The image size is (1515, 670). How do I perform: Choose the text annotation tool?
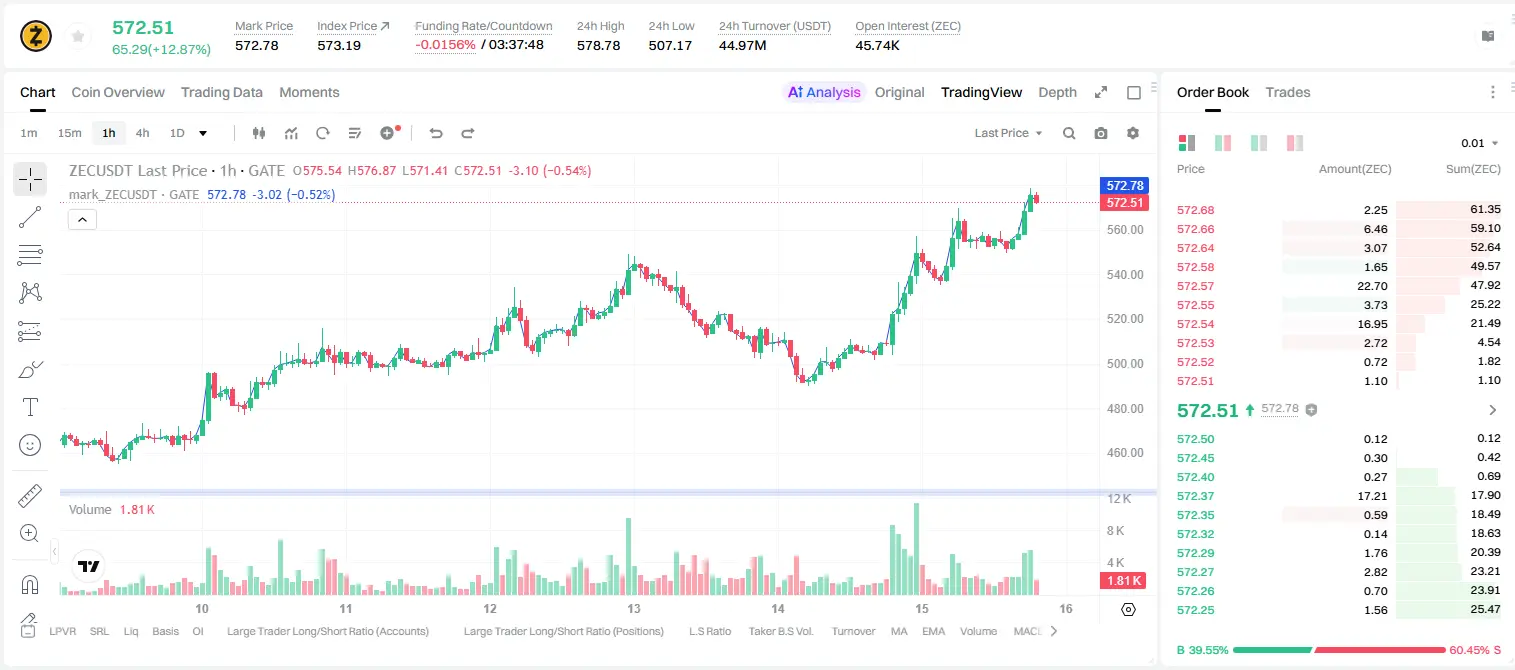point(30,407)
